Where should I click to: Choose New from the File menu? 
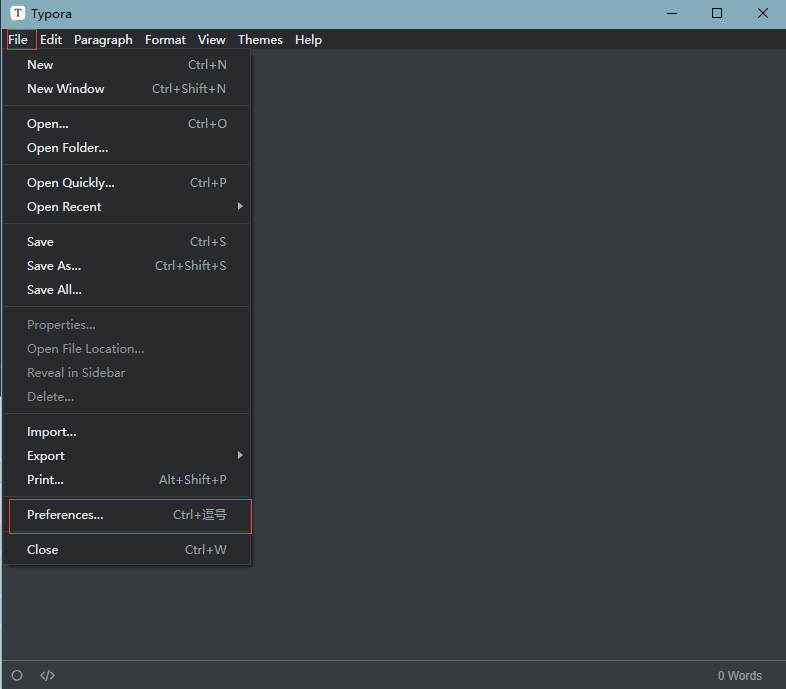click(127, 65)
